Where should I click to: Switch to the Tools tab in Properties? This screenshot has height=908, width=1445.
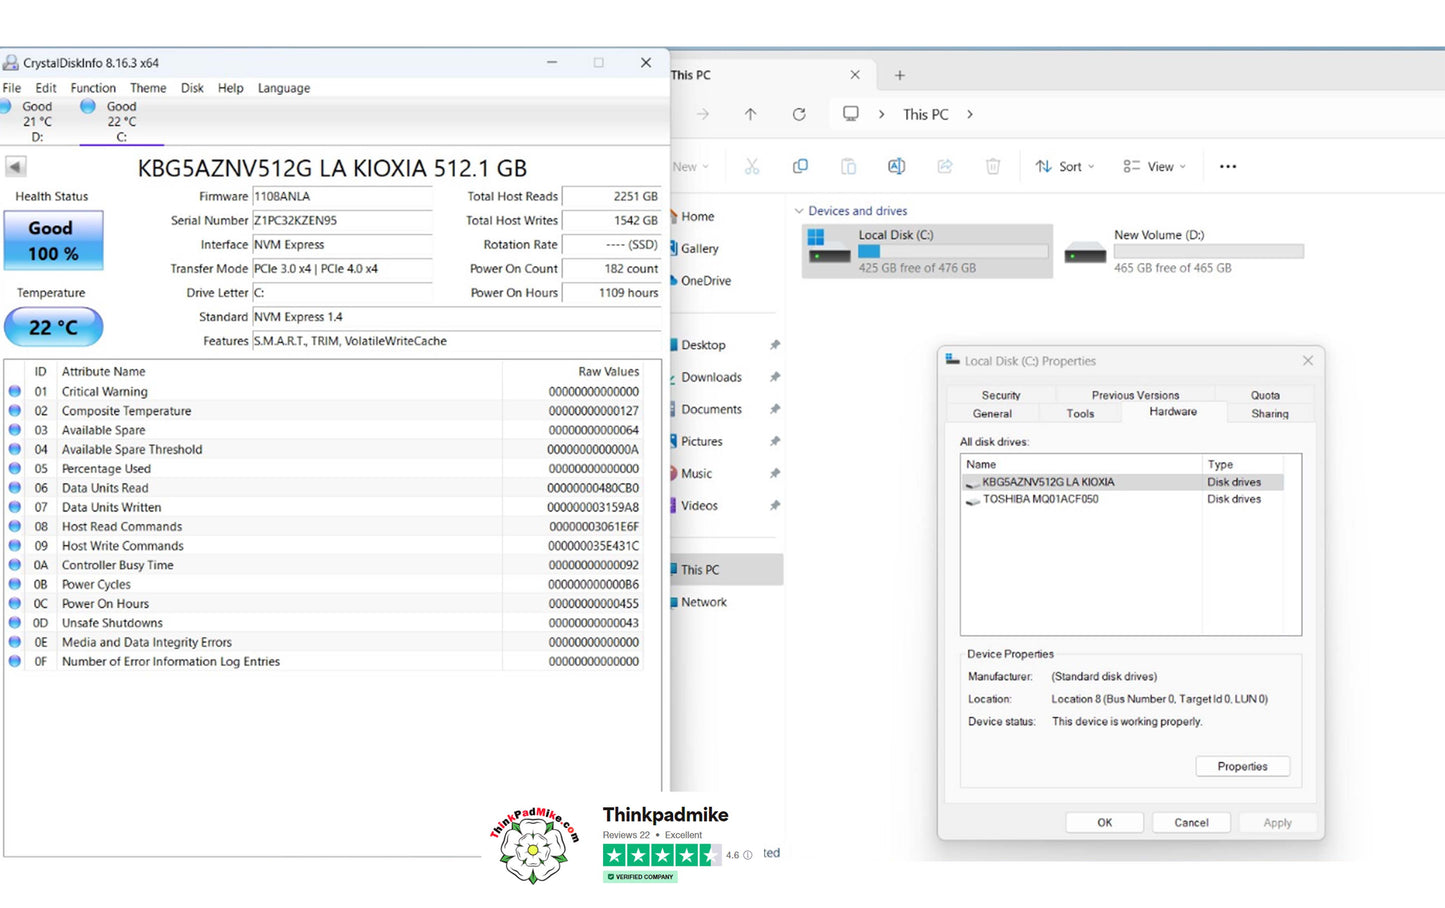tap(1080, 413)
